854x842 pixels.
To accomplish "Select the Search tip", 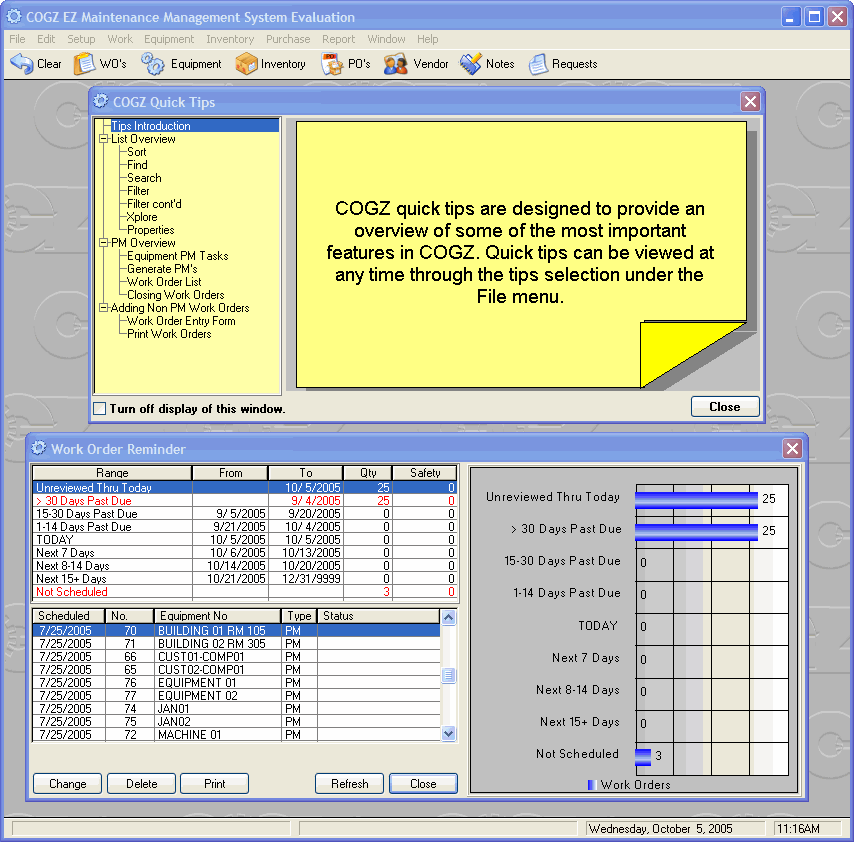I will 144,178.
